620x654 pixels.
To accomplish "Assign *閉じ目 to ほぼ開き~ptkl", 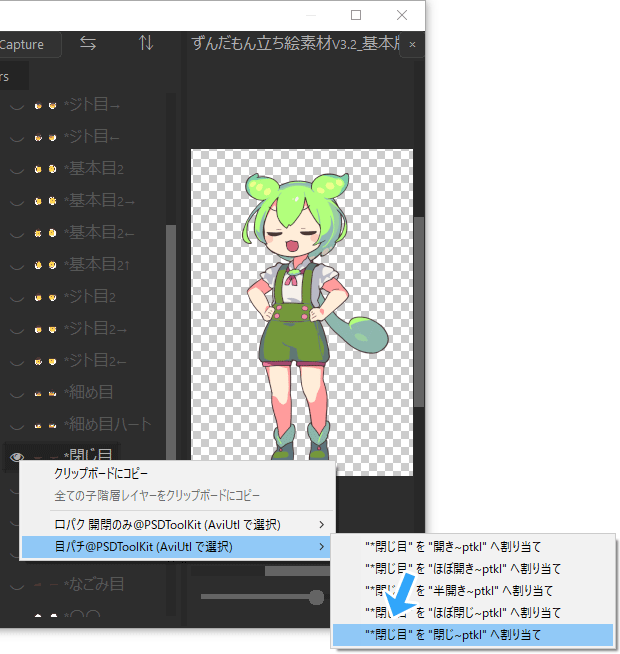I will 473,569.
